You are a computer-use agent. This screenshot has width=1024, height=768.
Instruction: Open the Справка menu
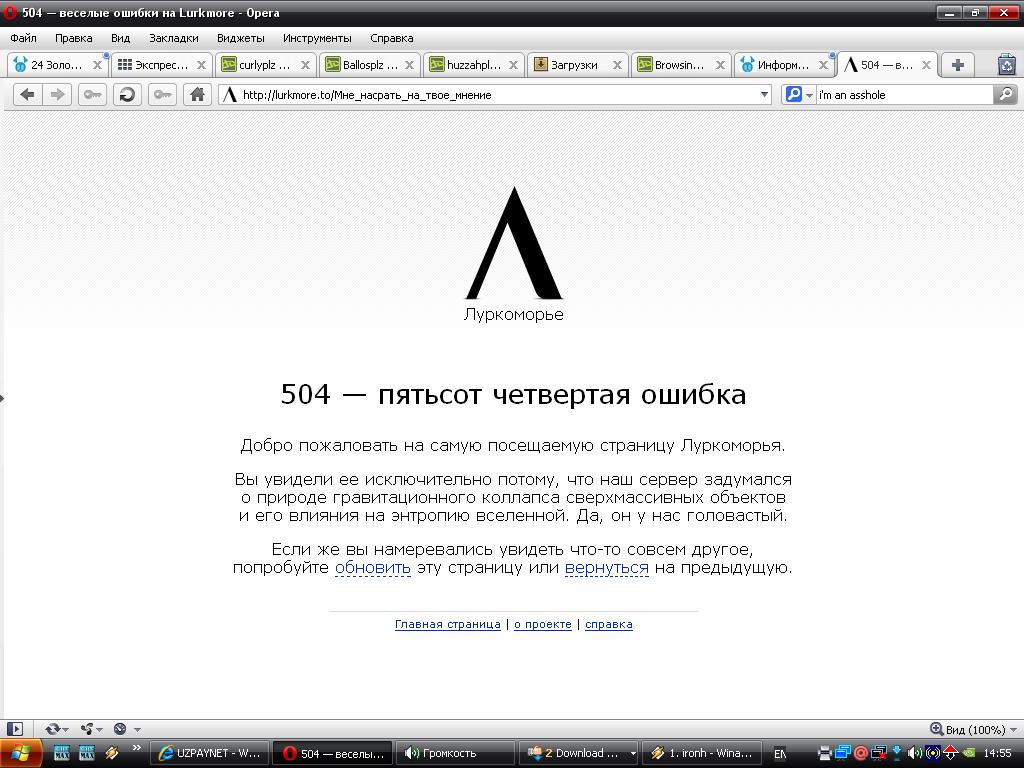392,38
